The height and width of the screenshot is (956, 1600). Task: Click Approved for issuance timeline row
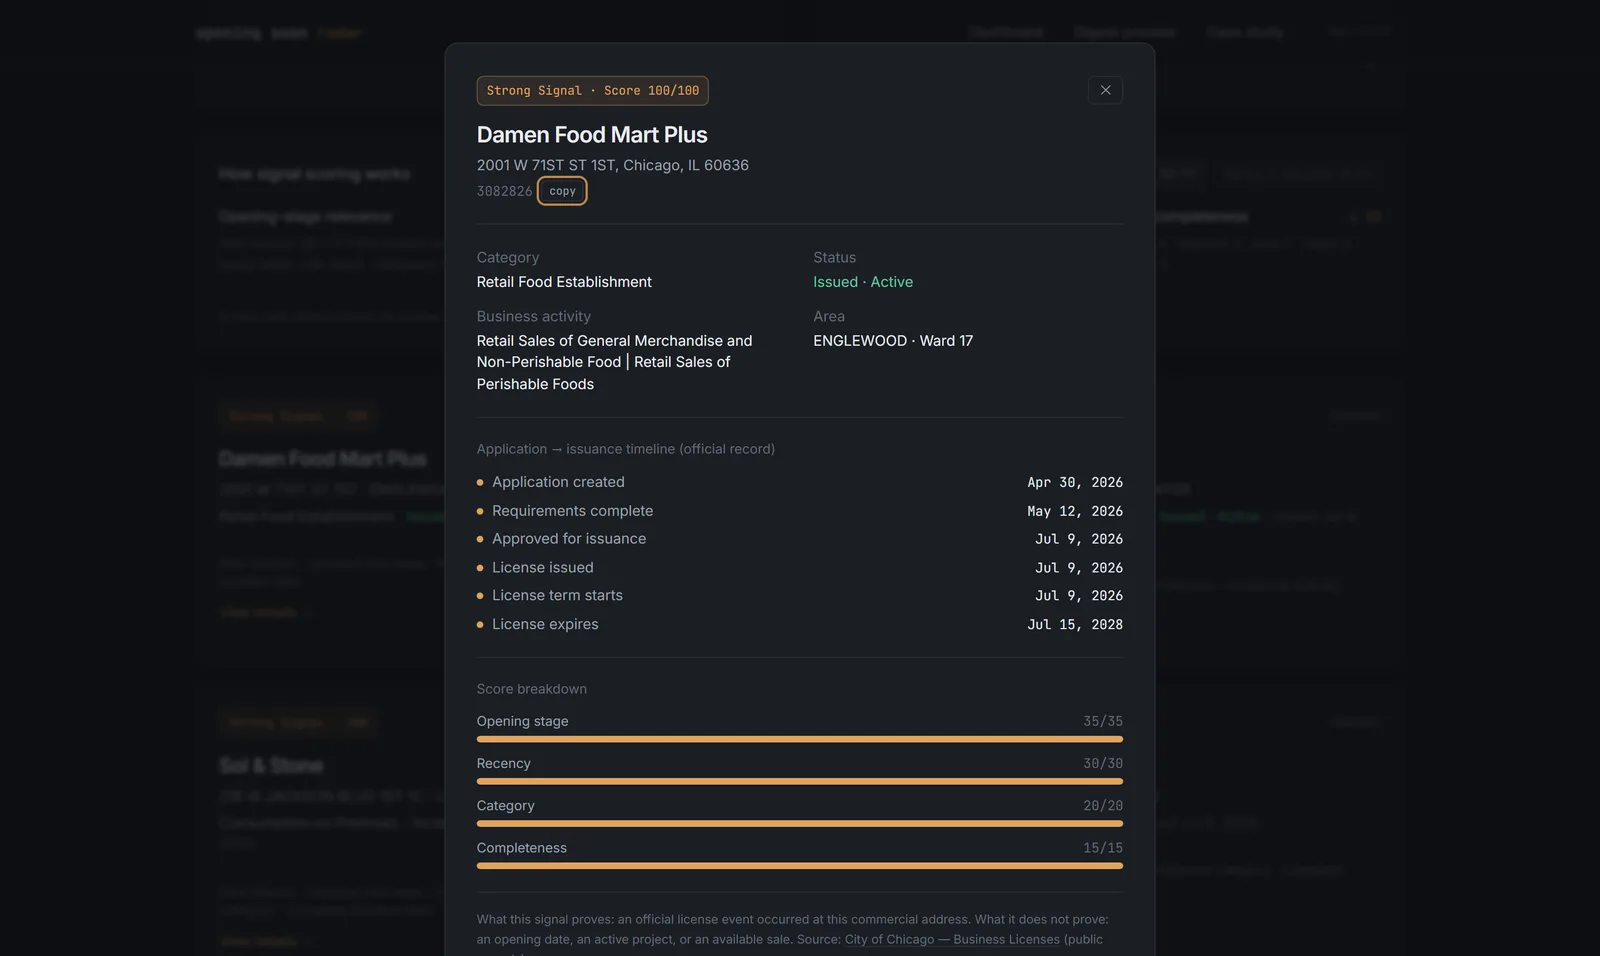point(800,539)
